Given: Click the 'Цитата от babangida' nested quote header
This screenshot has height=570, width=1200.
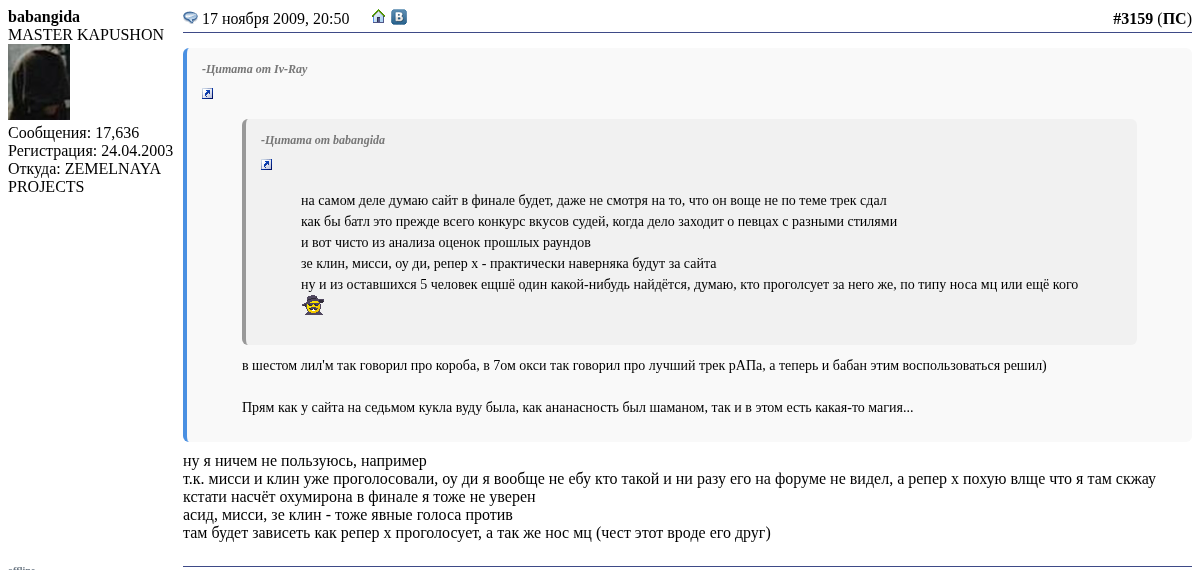Looking at the screenshot, I should (322, 140).
